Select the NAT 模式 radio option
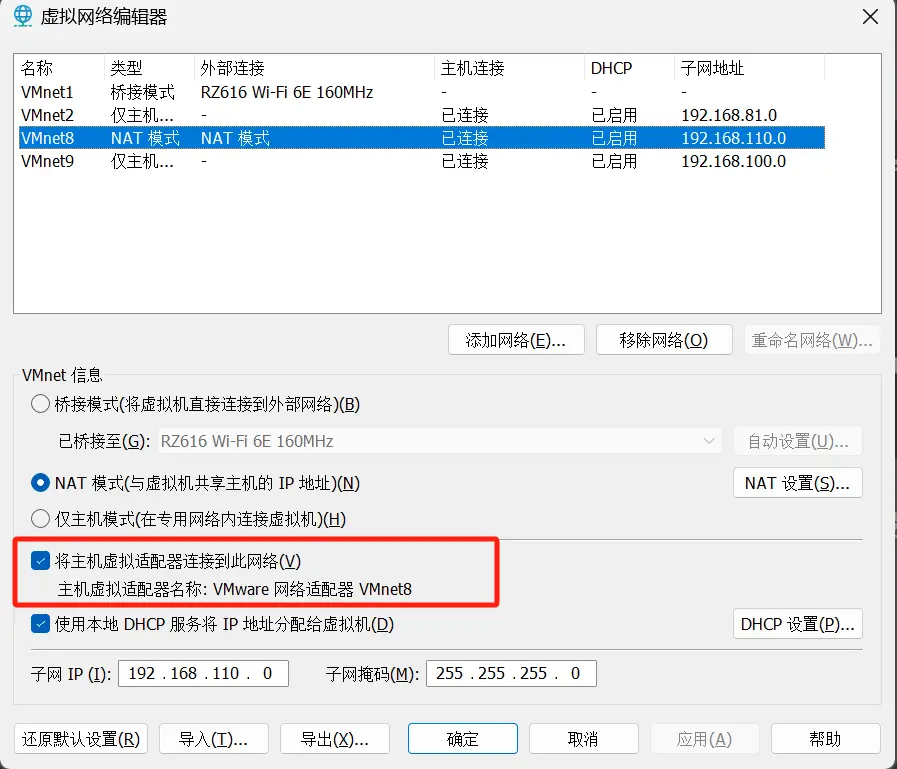This screenshot has width=897, height=769. (40, 483)
